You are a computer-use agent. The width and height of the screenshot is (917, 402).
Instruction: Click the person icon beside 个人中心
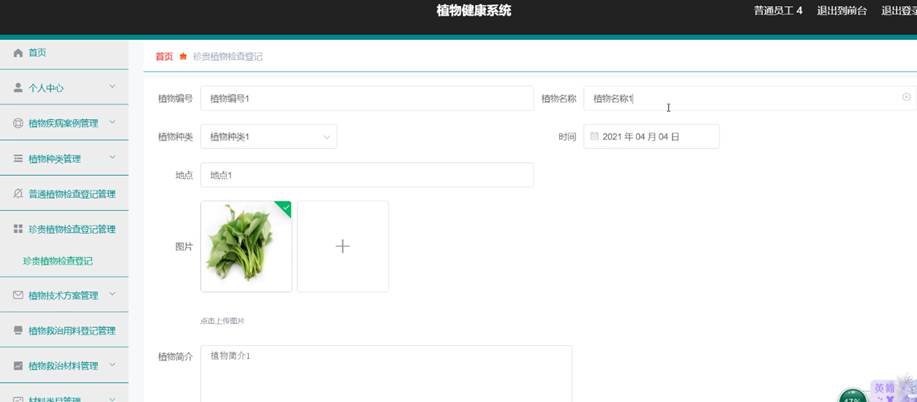tap(18, 88)
